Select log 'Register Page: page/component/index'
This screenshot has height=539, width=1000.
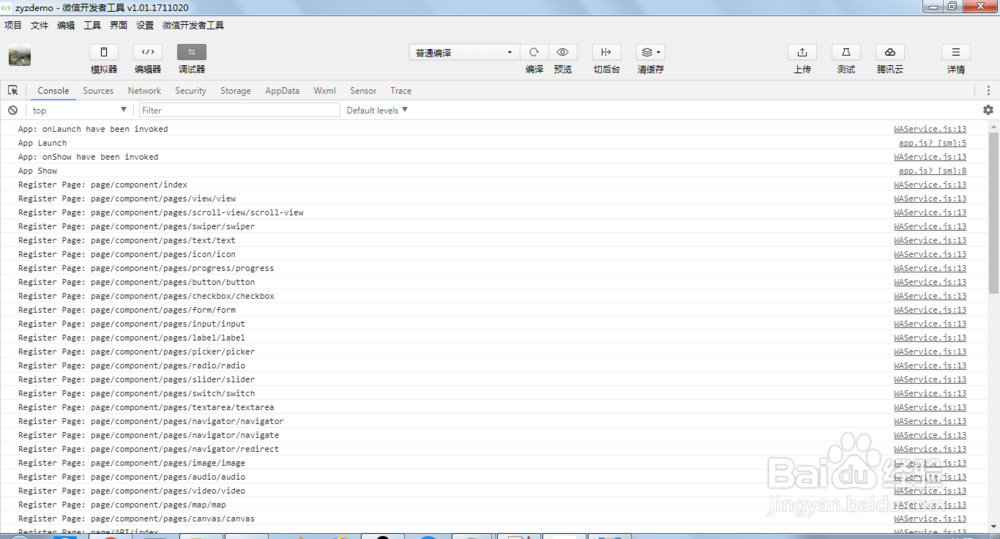[x=103, y=185]
